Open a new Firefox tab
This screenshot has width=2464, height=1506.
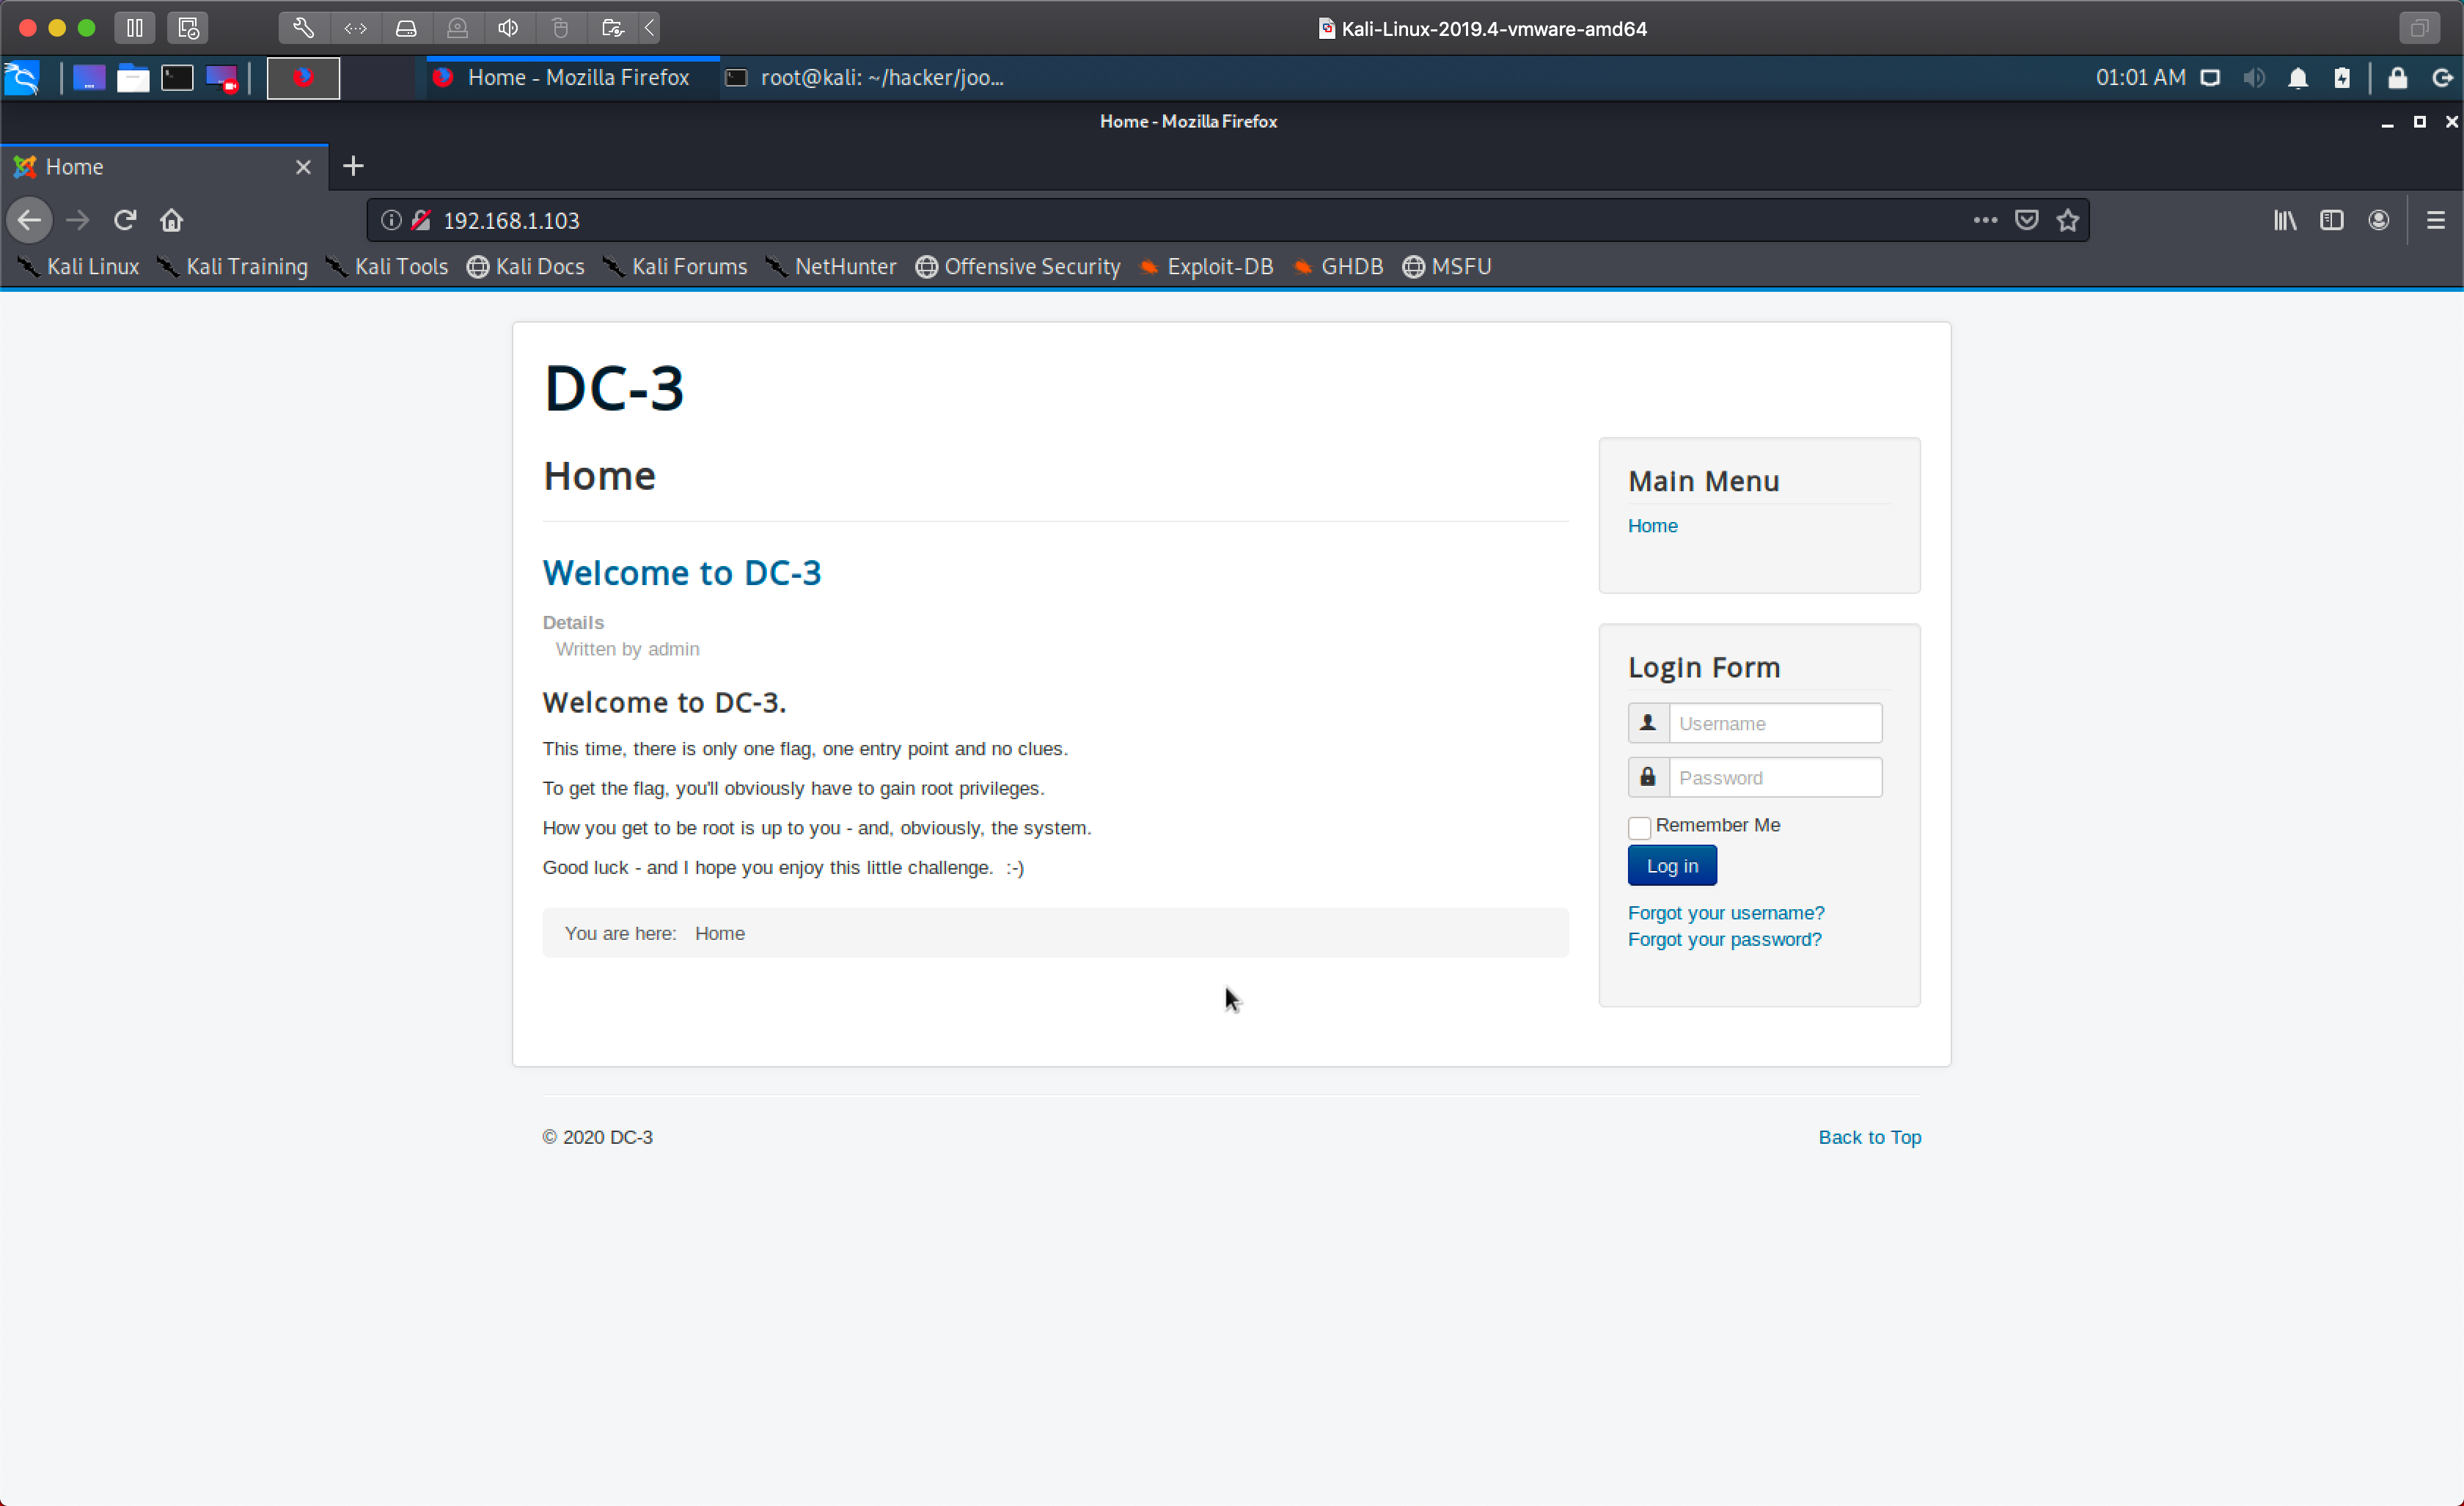pos(353,166)
